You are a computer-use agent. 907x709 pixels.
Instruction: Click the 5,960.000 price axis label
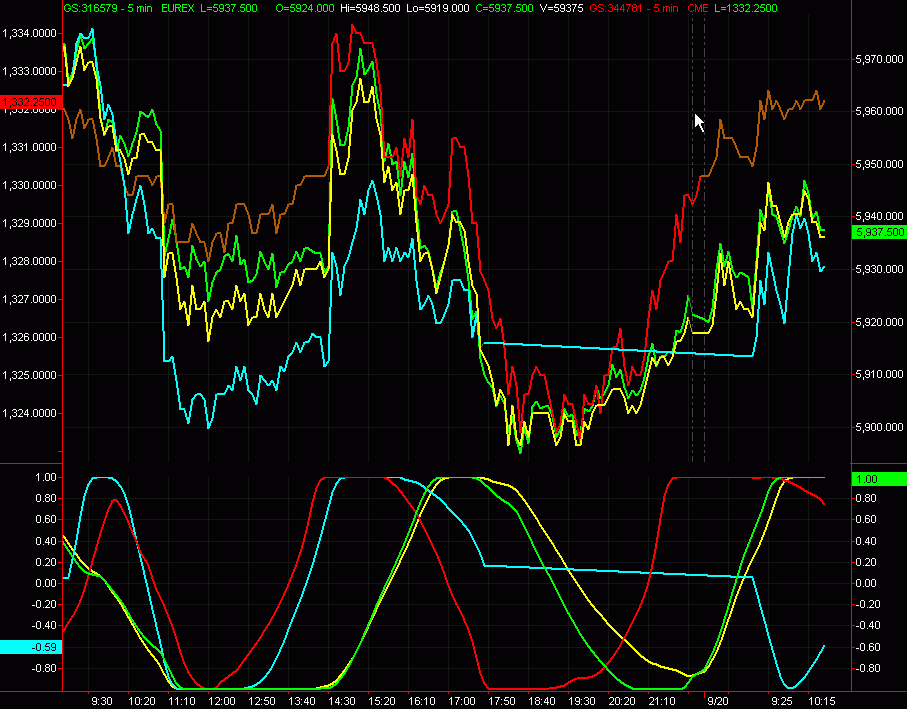[x=879, y=111]
